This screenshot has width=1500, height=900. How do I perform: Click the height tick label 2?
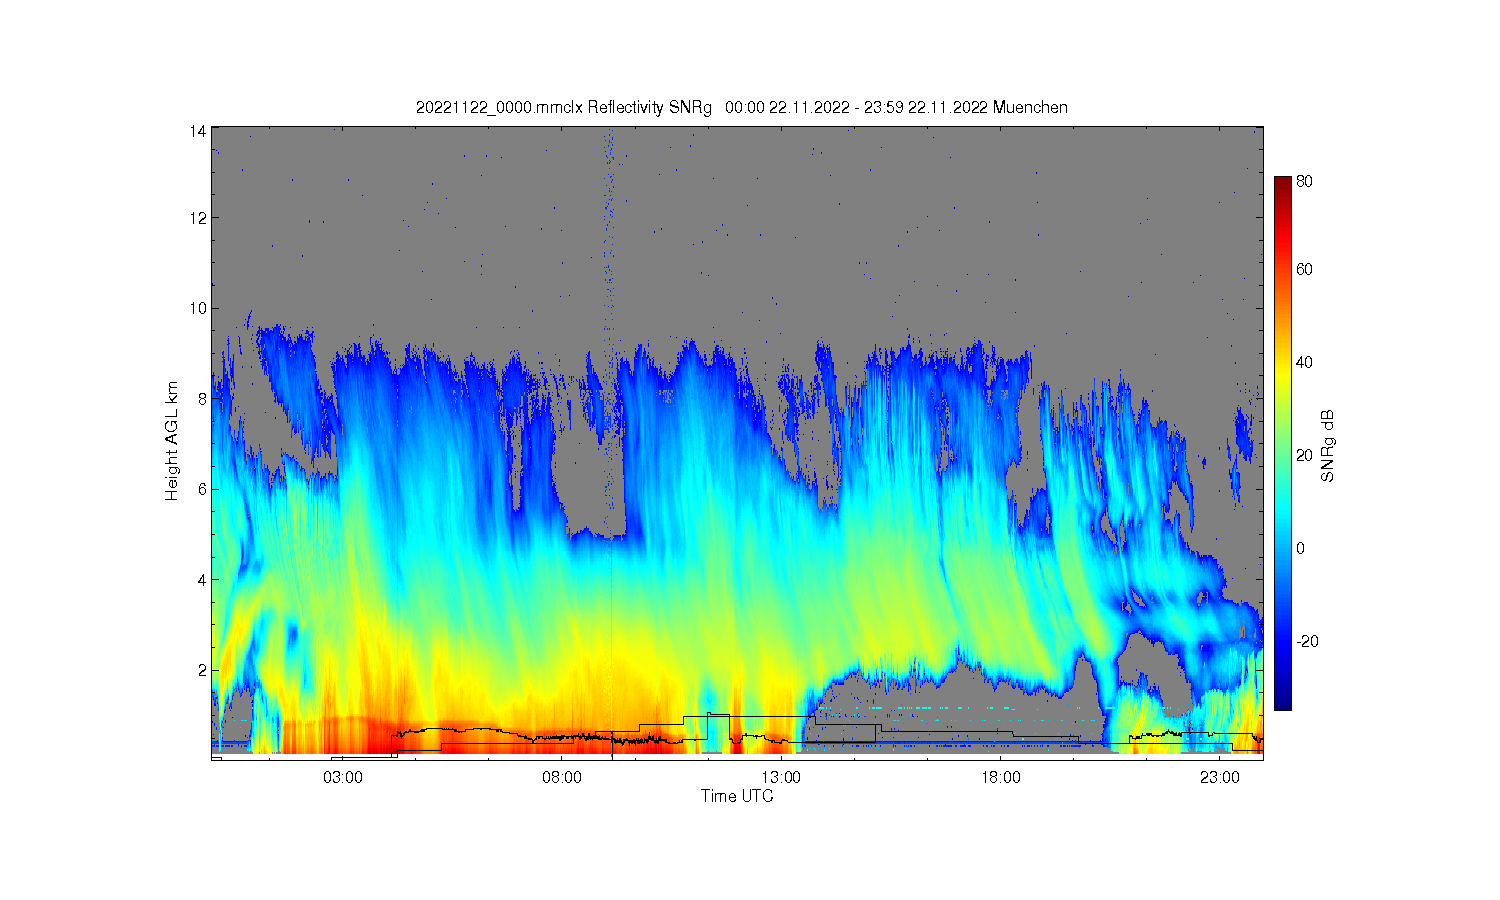[202, 670]
